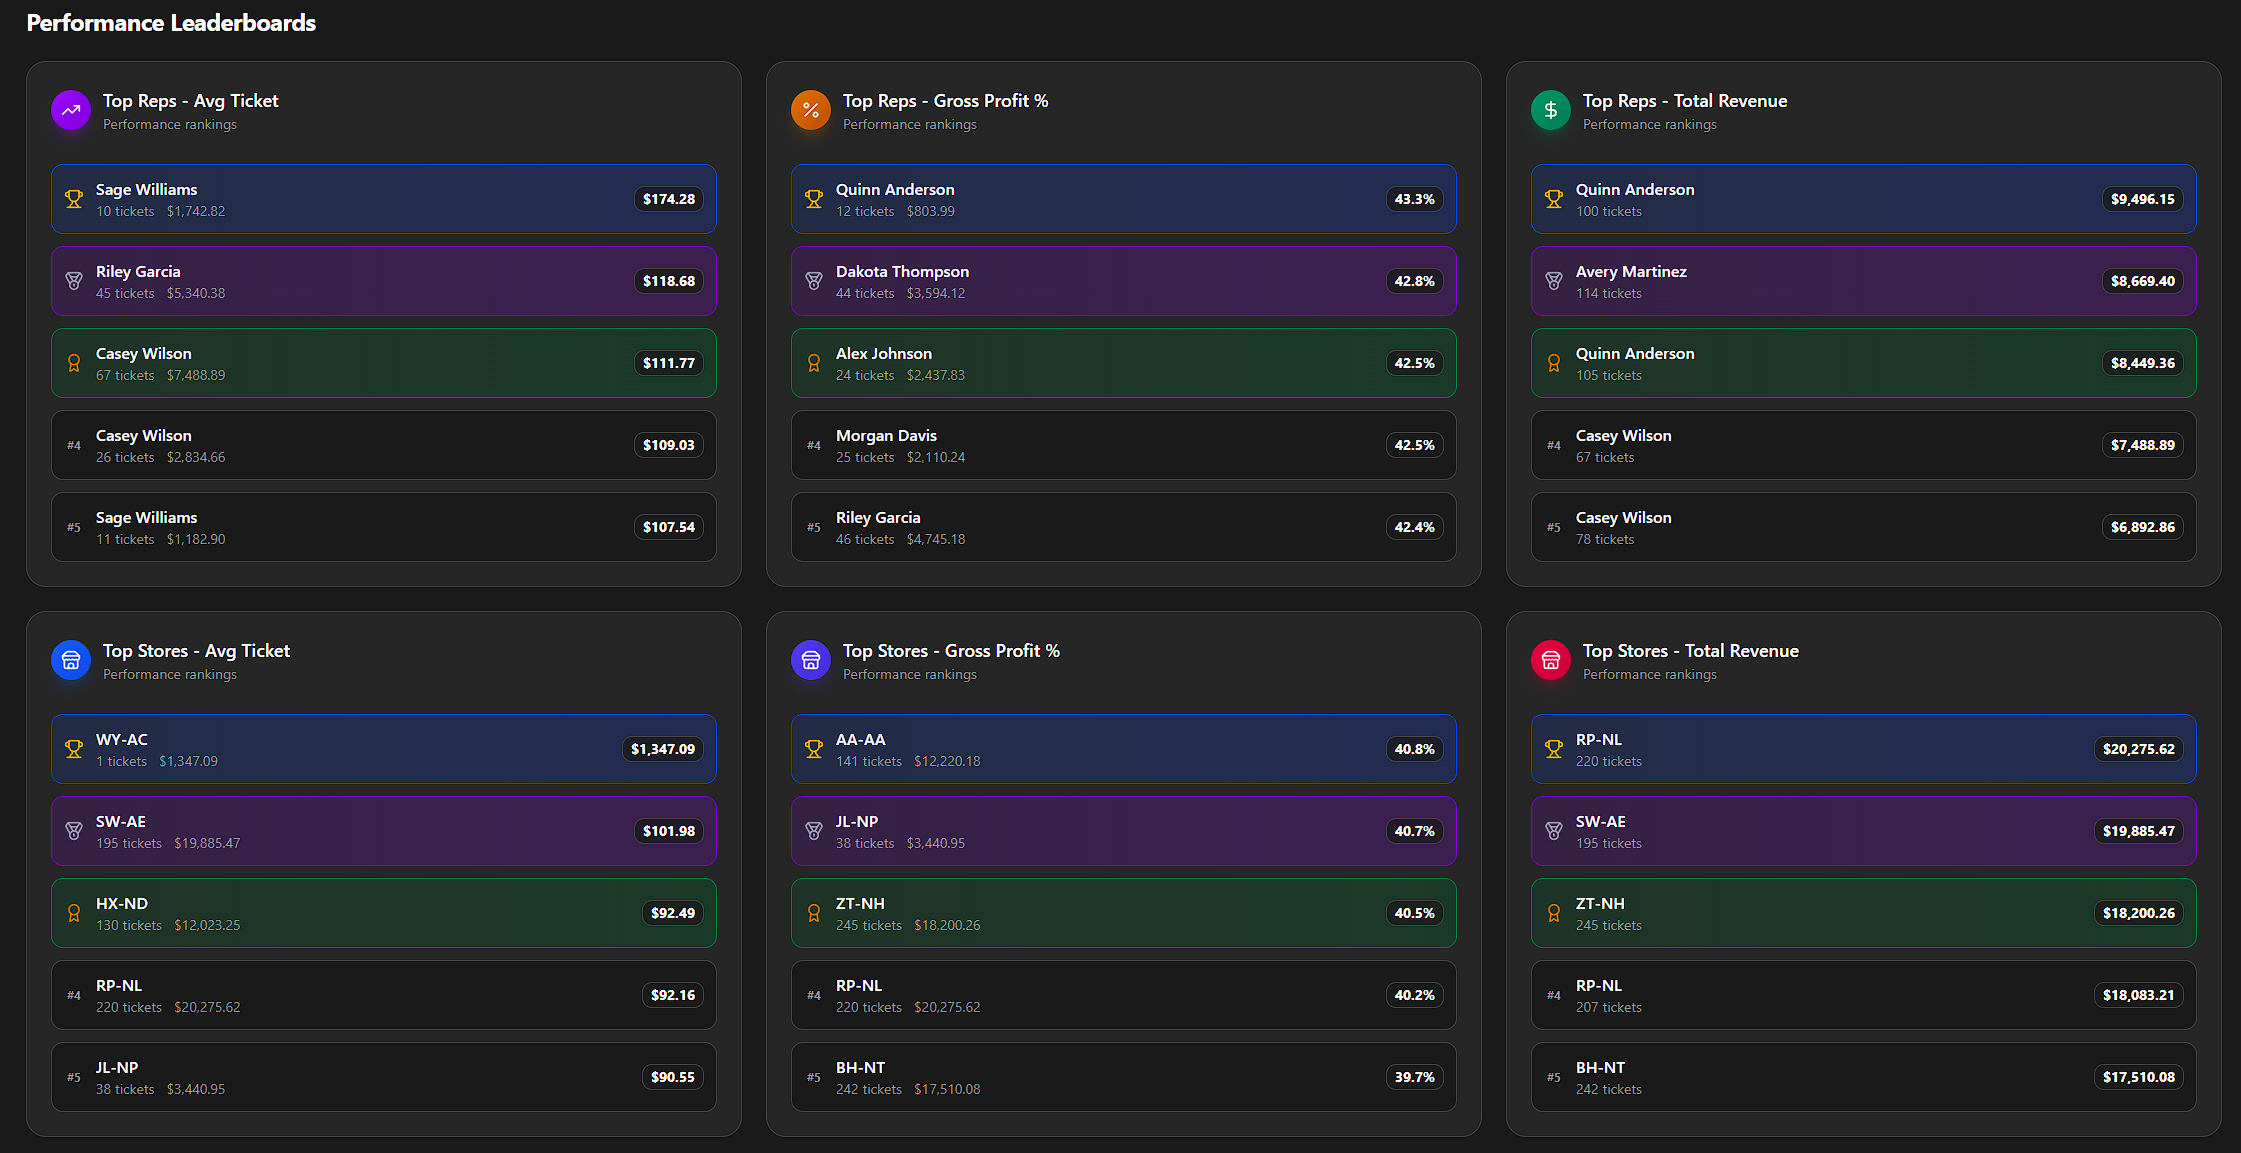Screen dimensions: 2241x1153
Task: Select the 42.4% gross profit badge
Action: 1415,527
